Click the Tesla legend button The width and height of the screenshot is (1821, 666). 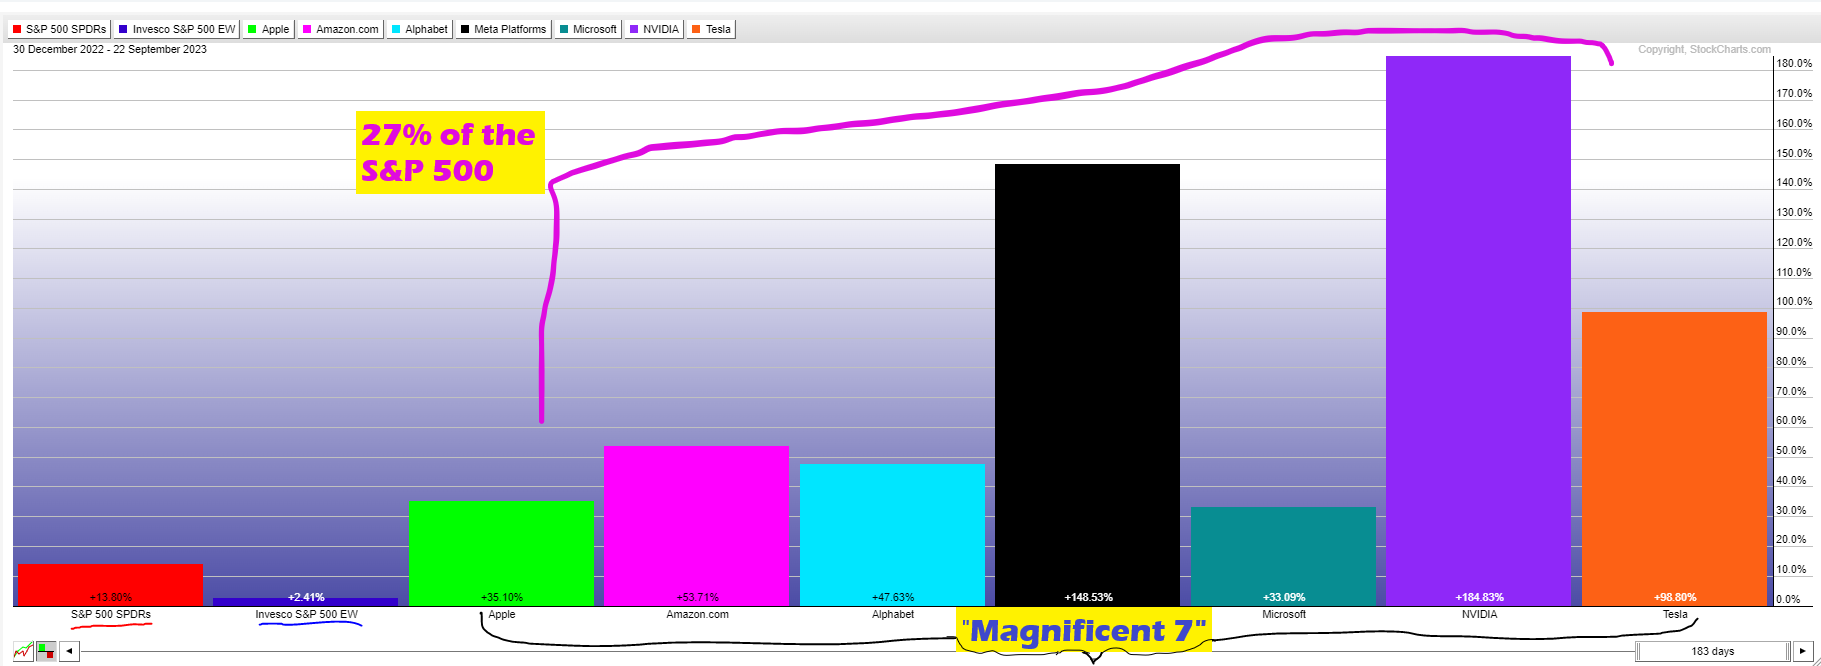[x=711, y=29]
